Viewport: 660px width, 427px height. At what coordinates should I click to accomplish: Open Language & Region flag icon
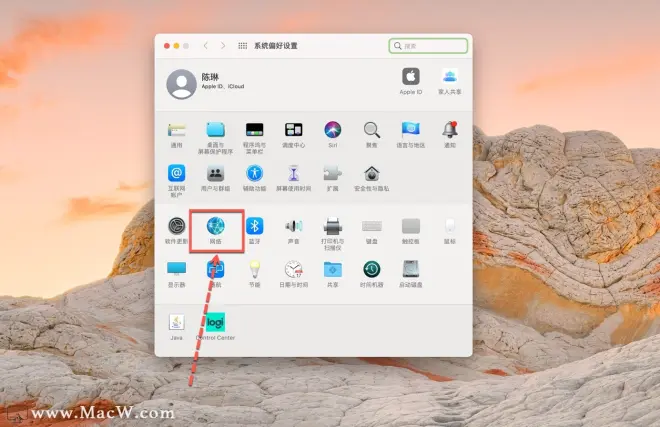click(410, 130)
